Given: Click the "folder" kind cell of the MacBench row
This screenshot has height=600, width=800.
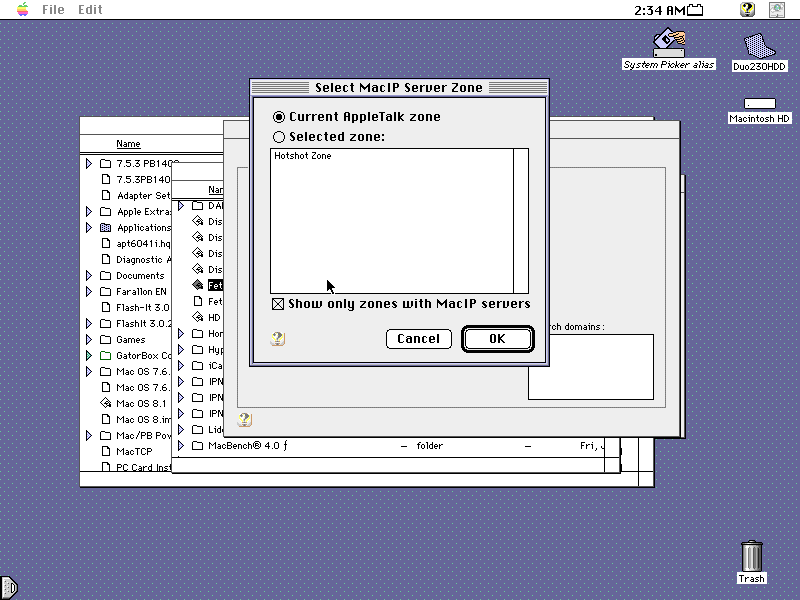Looking at the screenshot, I should click(x=430, y=445).
